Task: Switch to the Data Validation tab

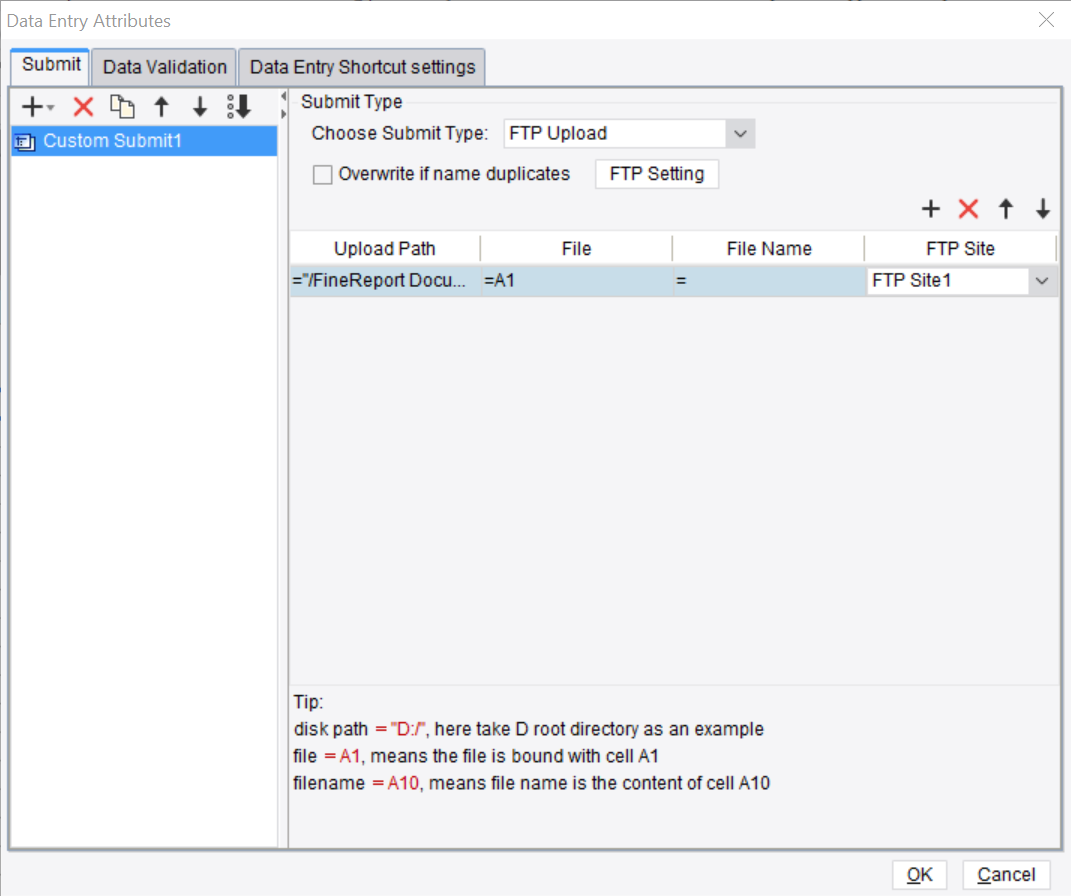Action: [x=165, y=67]
